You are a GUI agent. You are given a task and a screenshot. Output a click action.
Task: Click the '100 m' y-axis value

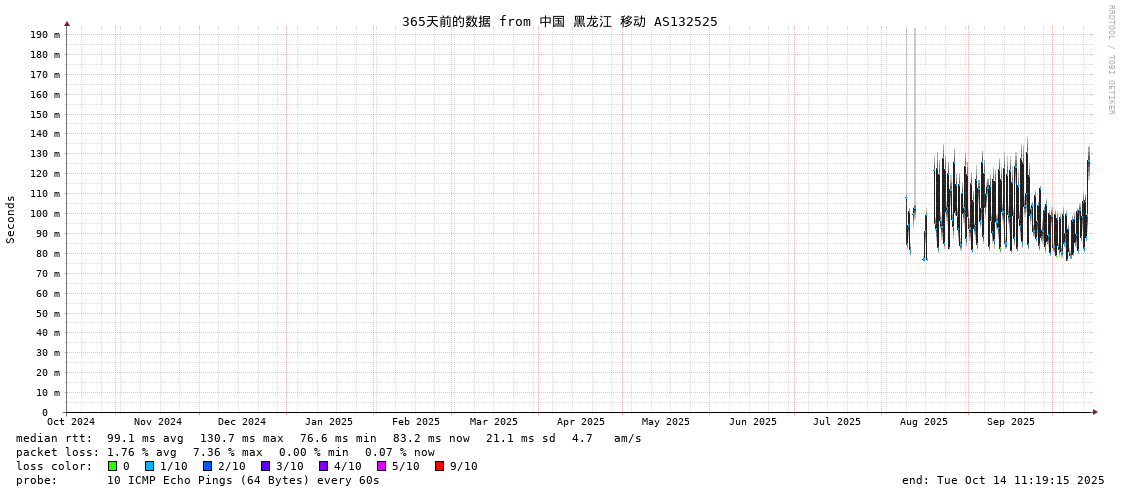[x=45, y=214]
